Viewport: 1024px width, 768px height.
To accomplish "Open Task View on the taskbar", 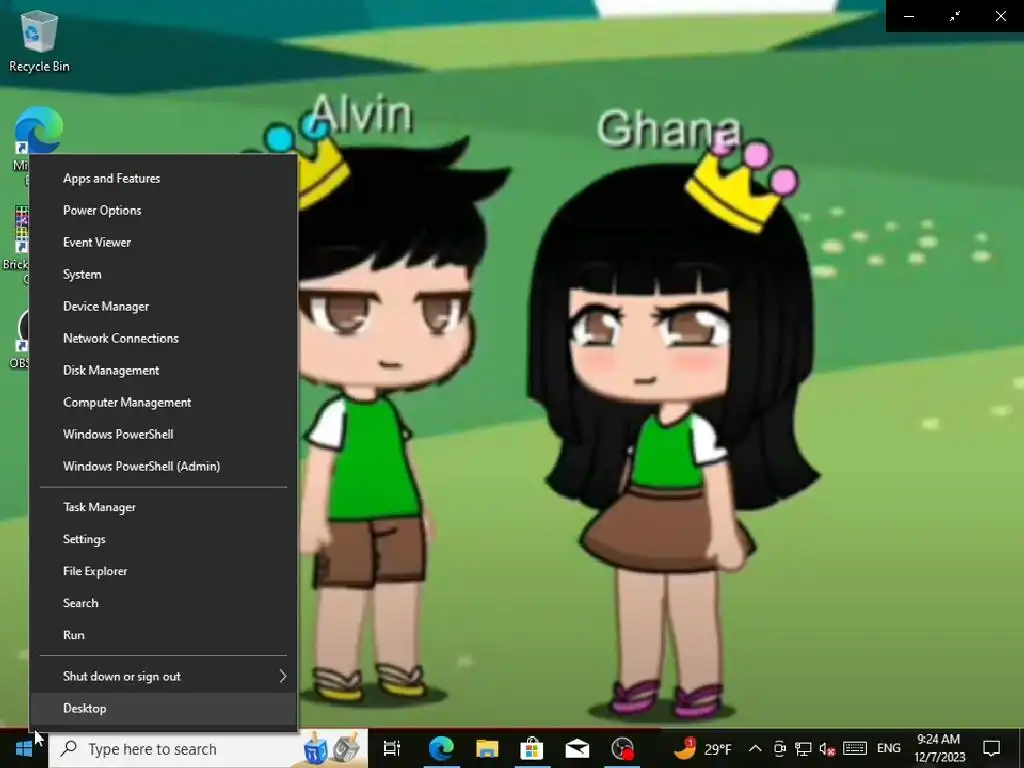I will pos(391,748).
